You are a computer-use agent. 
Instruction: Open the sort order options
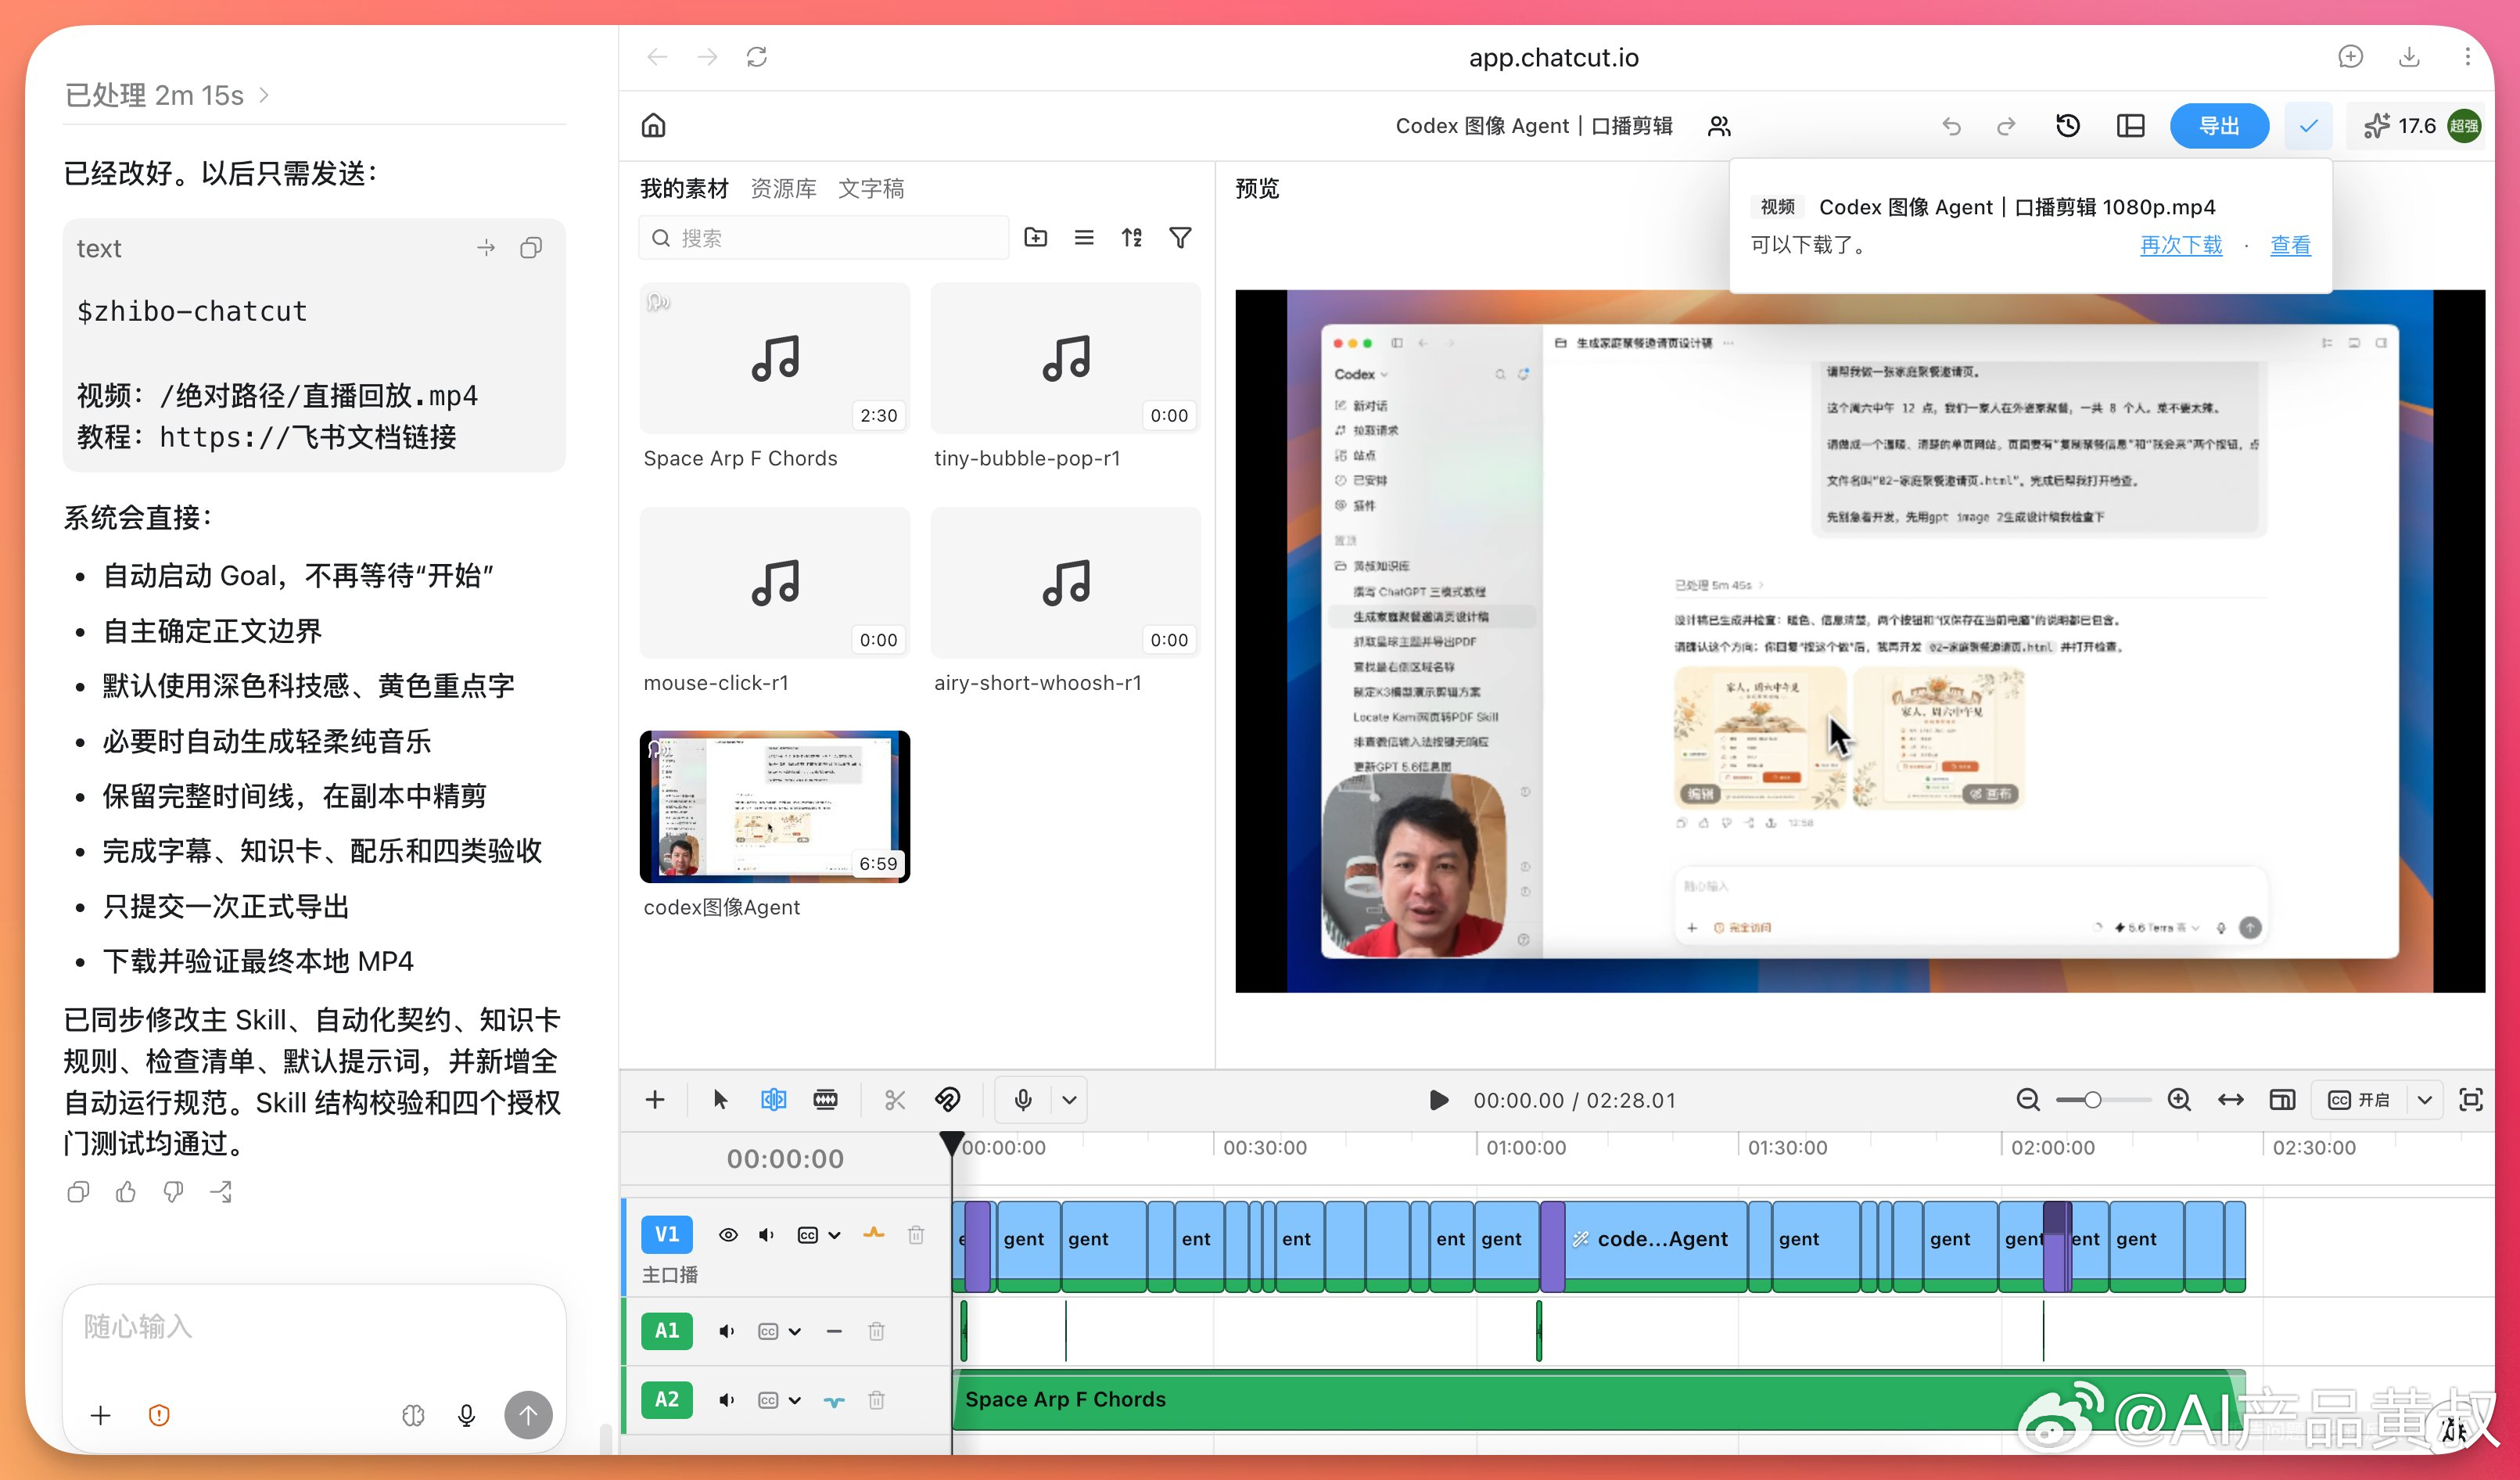[1132, 237]
